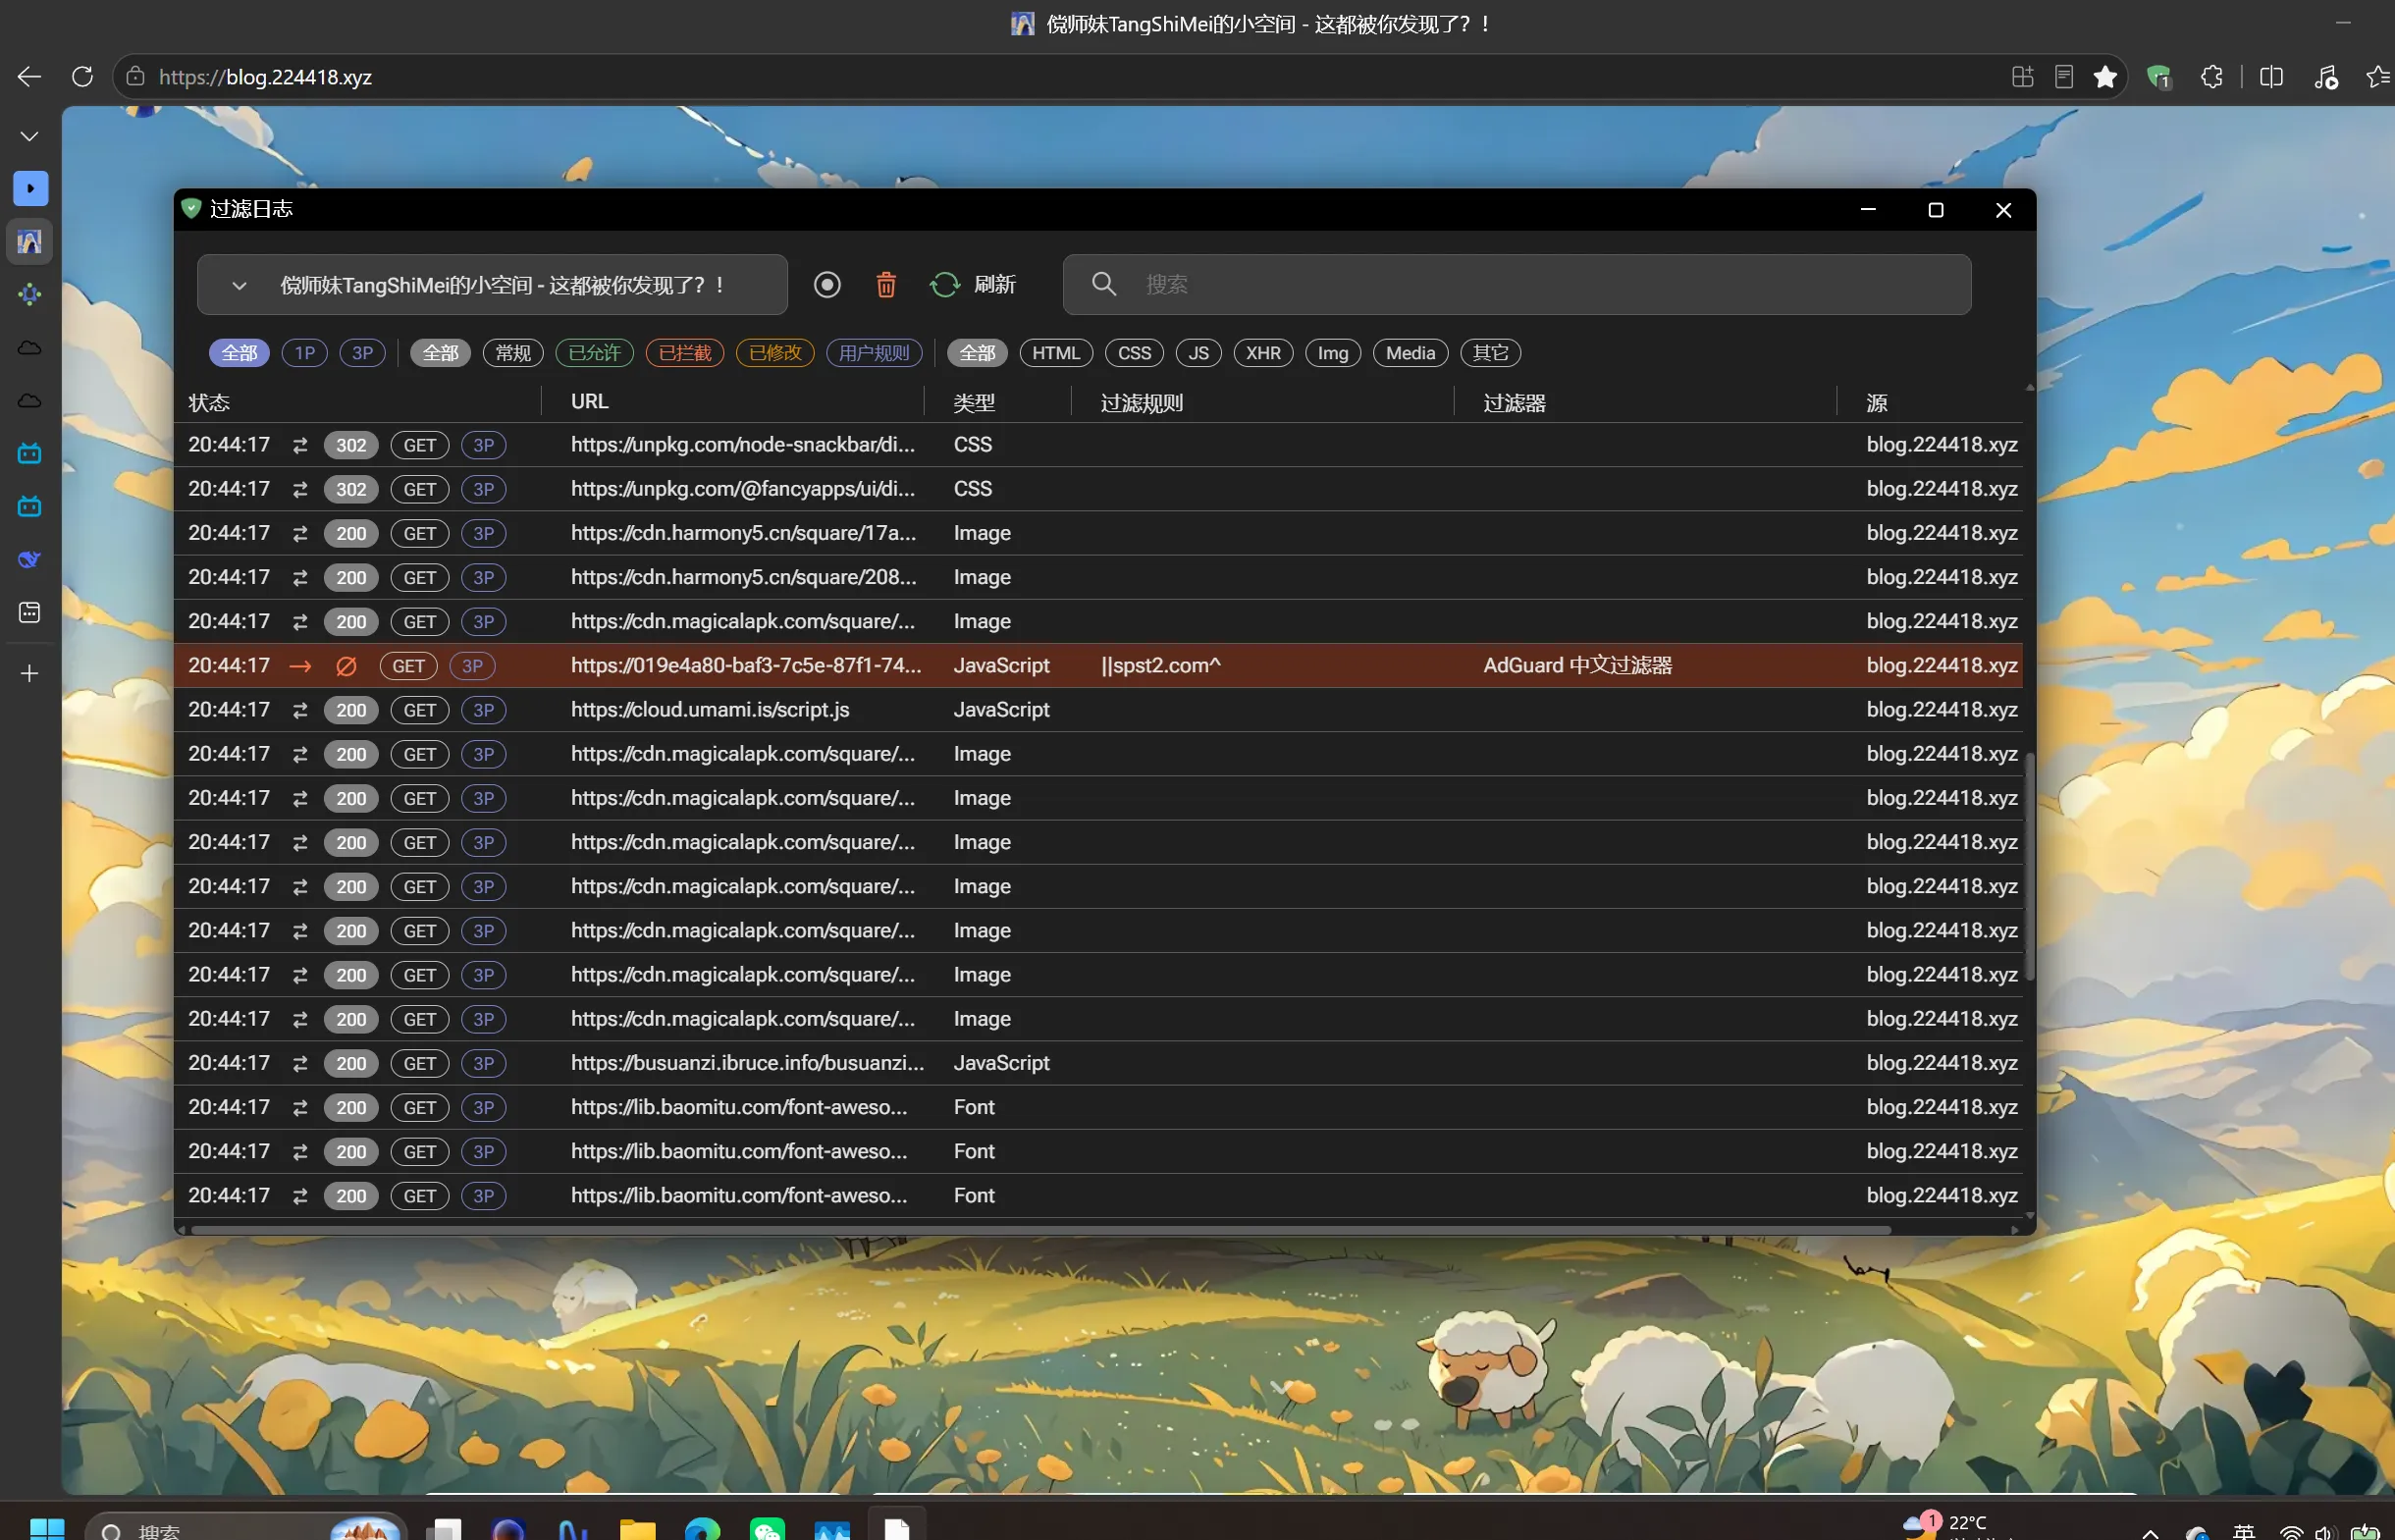Viewport: 2395px width, 1540px height.
Task: Select the third 全部 type filter
Action: [978, 353]
